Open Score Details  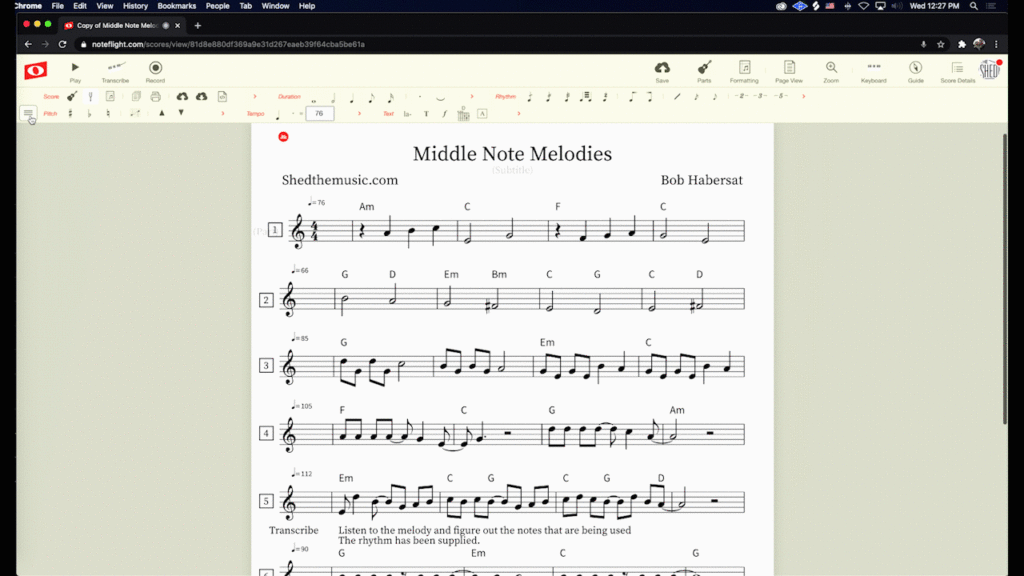click(957, 70)
